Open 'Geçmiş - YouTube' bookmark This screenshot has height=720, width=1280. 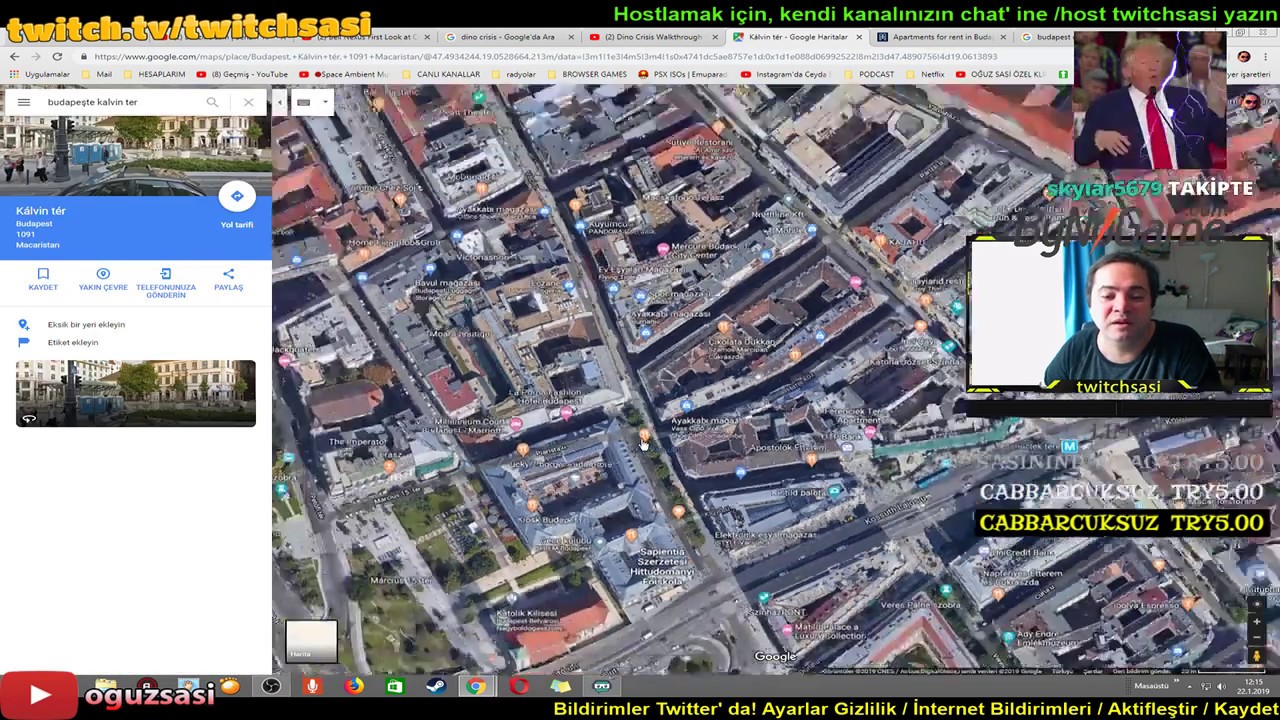[x=243, y=74]
